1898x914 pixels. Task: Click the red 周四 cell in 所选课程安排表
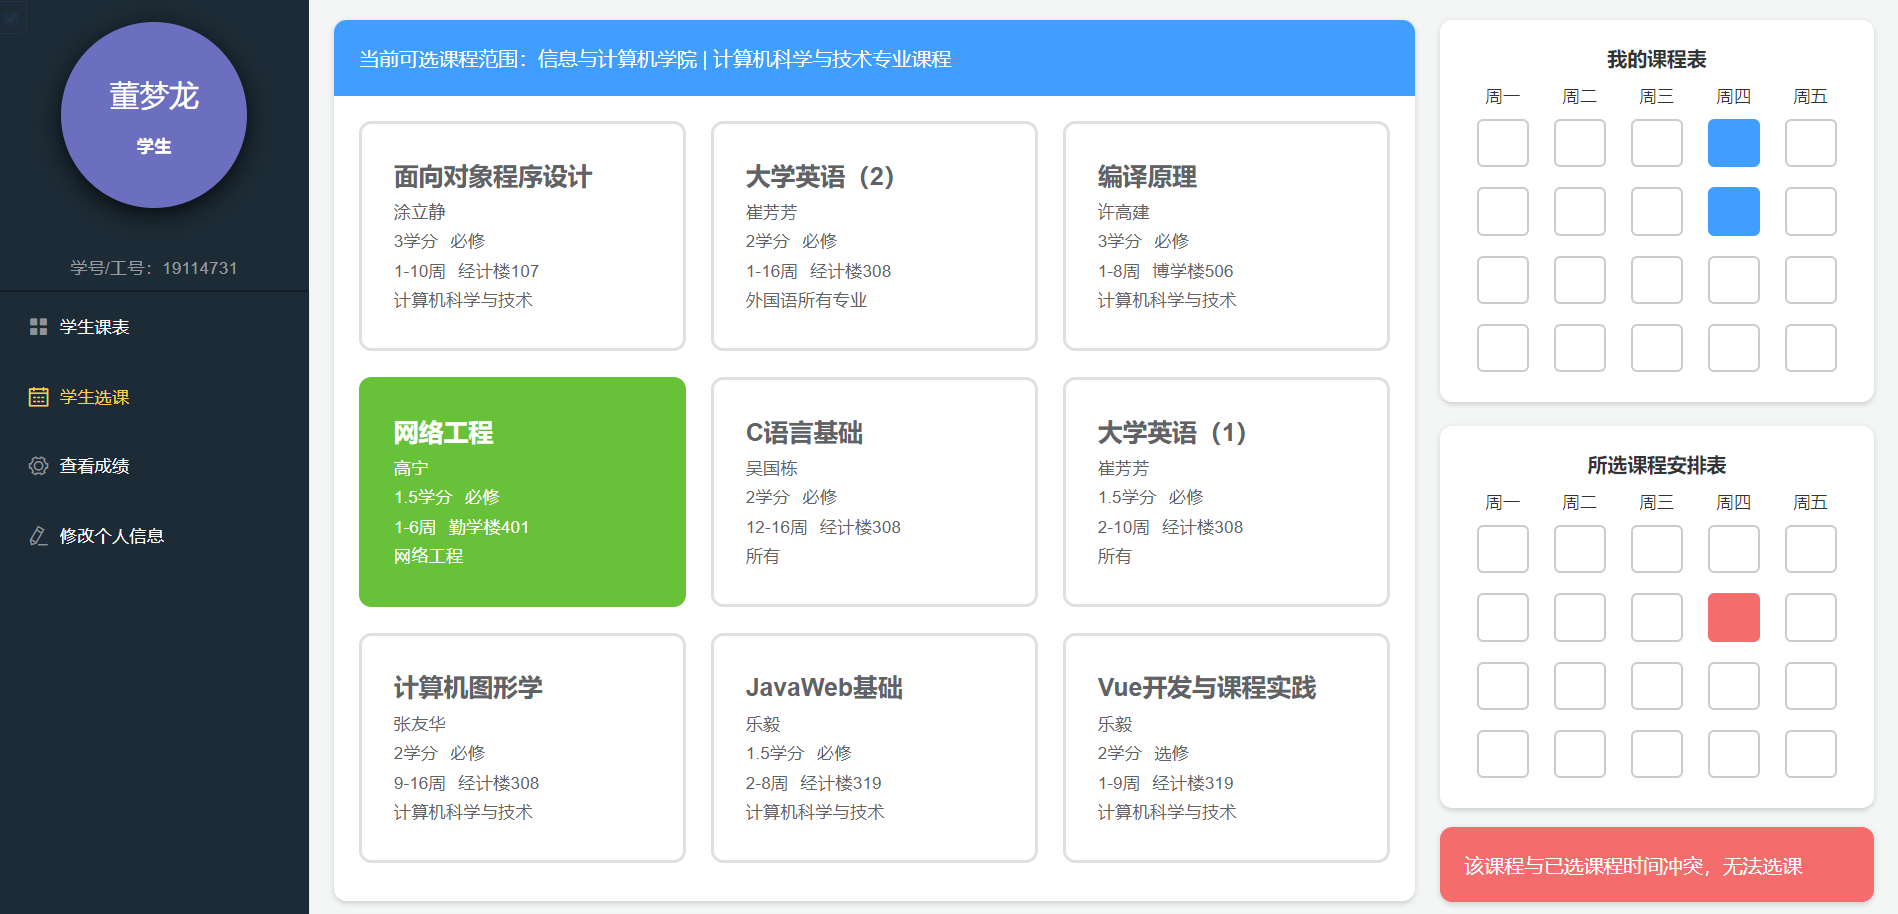tap(1734, 618)
